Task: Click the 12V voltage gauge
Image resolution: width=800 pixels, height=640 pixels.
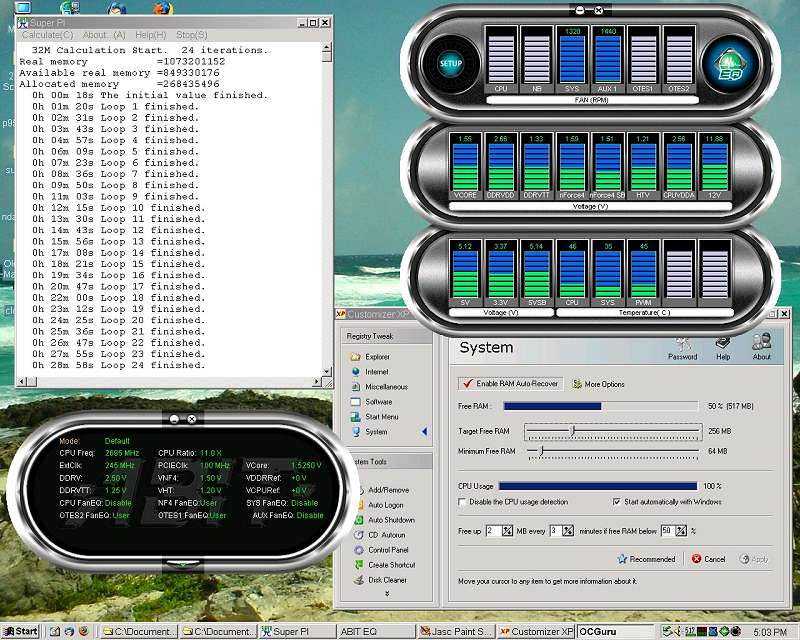Action: click(x=714, y=166)
